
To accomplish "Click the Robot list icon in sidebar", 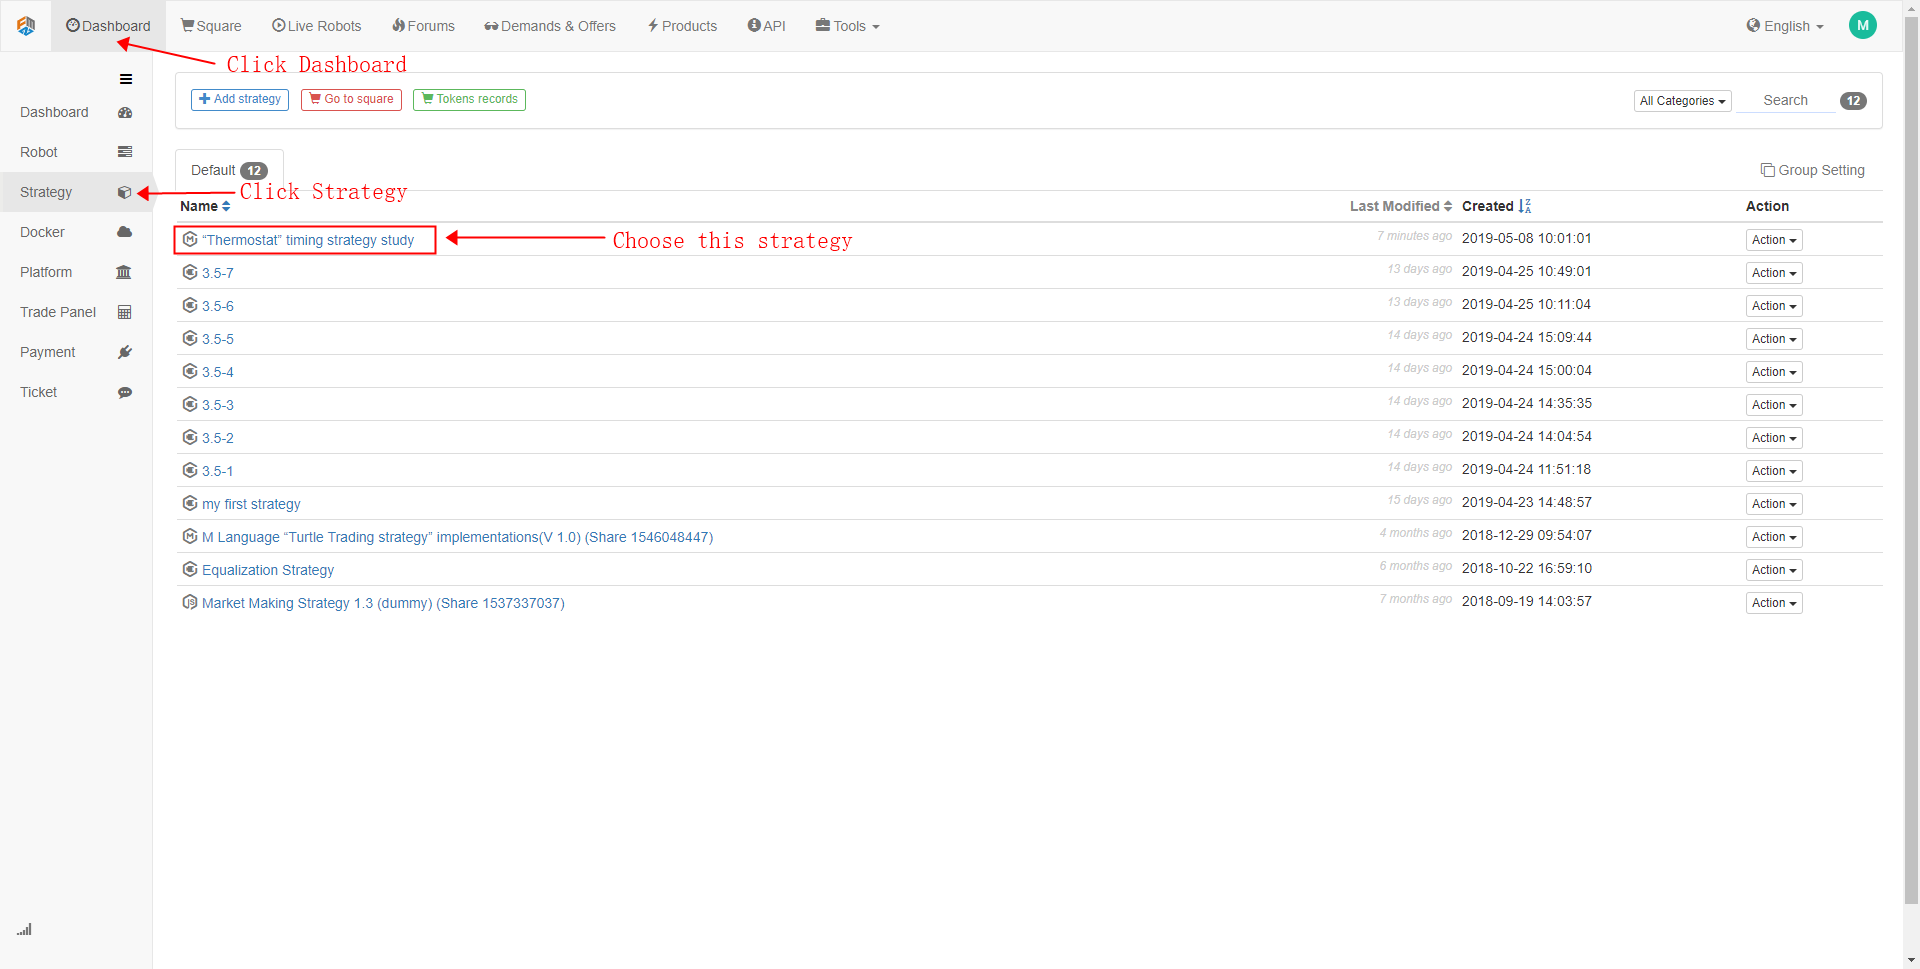I will (125, 152).
